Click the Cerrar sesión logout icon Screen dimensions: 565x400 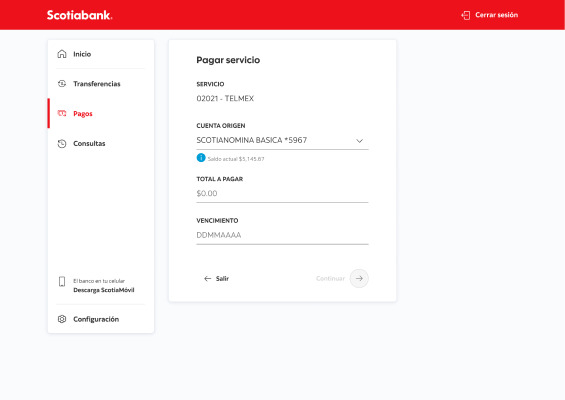click(x=466, y=15)
